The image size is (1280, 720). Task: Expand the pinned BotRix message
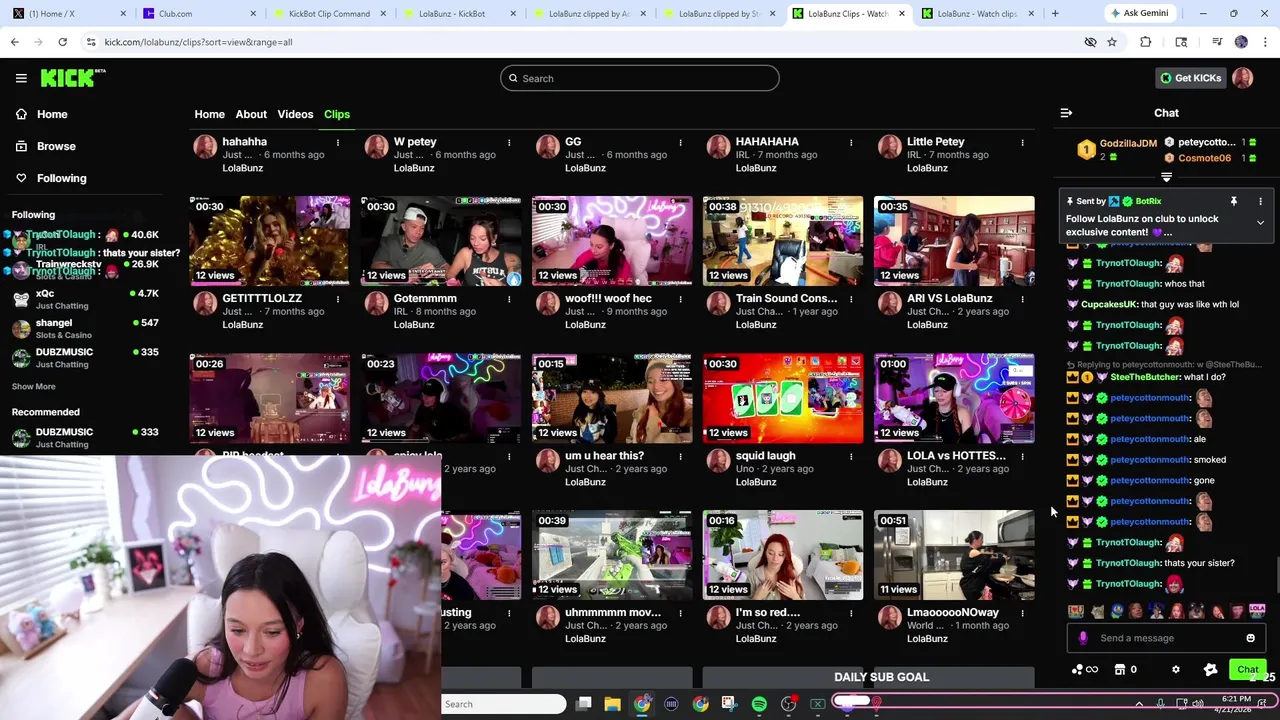coord(1260,222)
